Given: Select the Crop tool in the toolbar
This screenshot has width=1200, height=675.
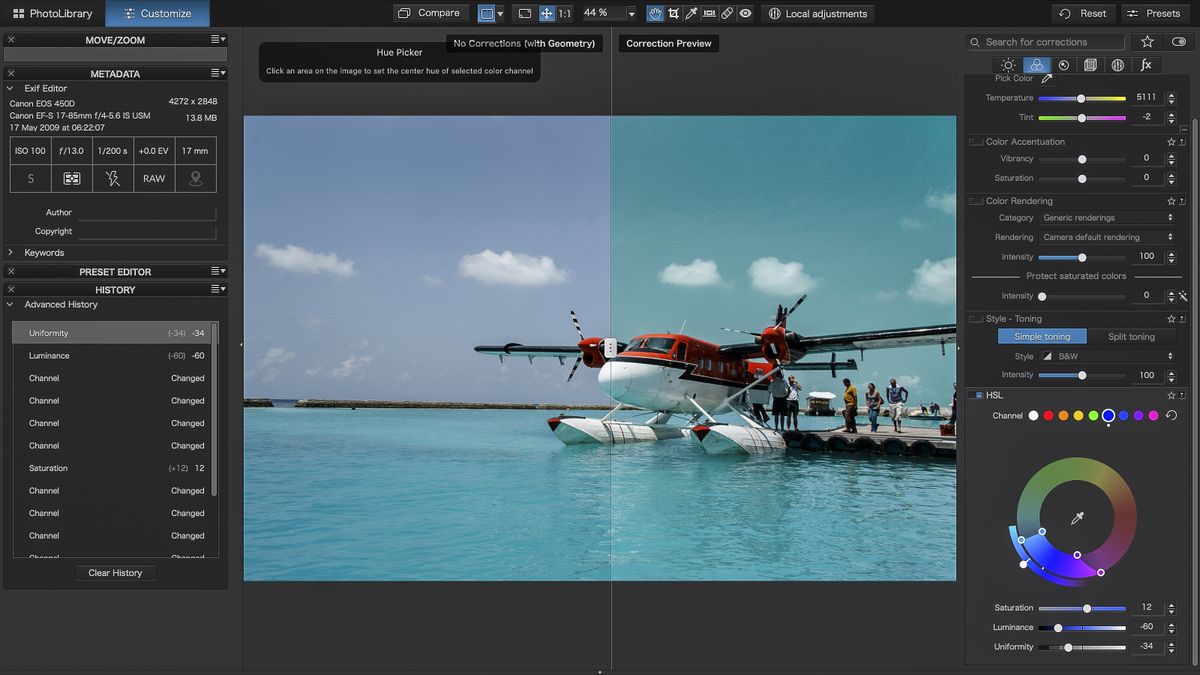Looking at the screenshot, I should tap(673, 13).
